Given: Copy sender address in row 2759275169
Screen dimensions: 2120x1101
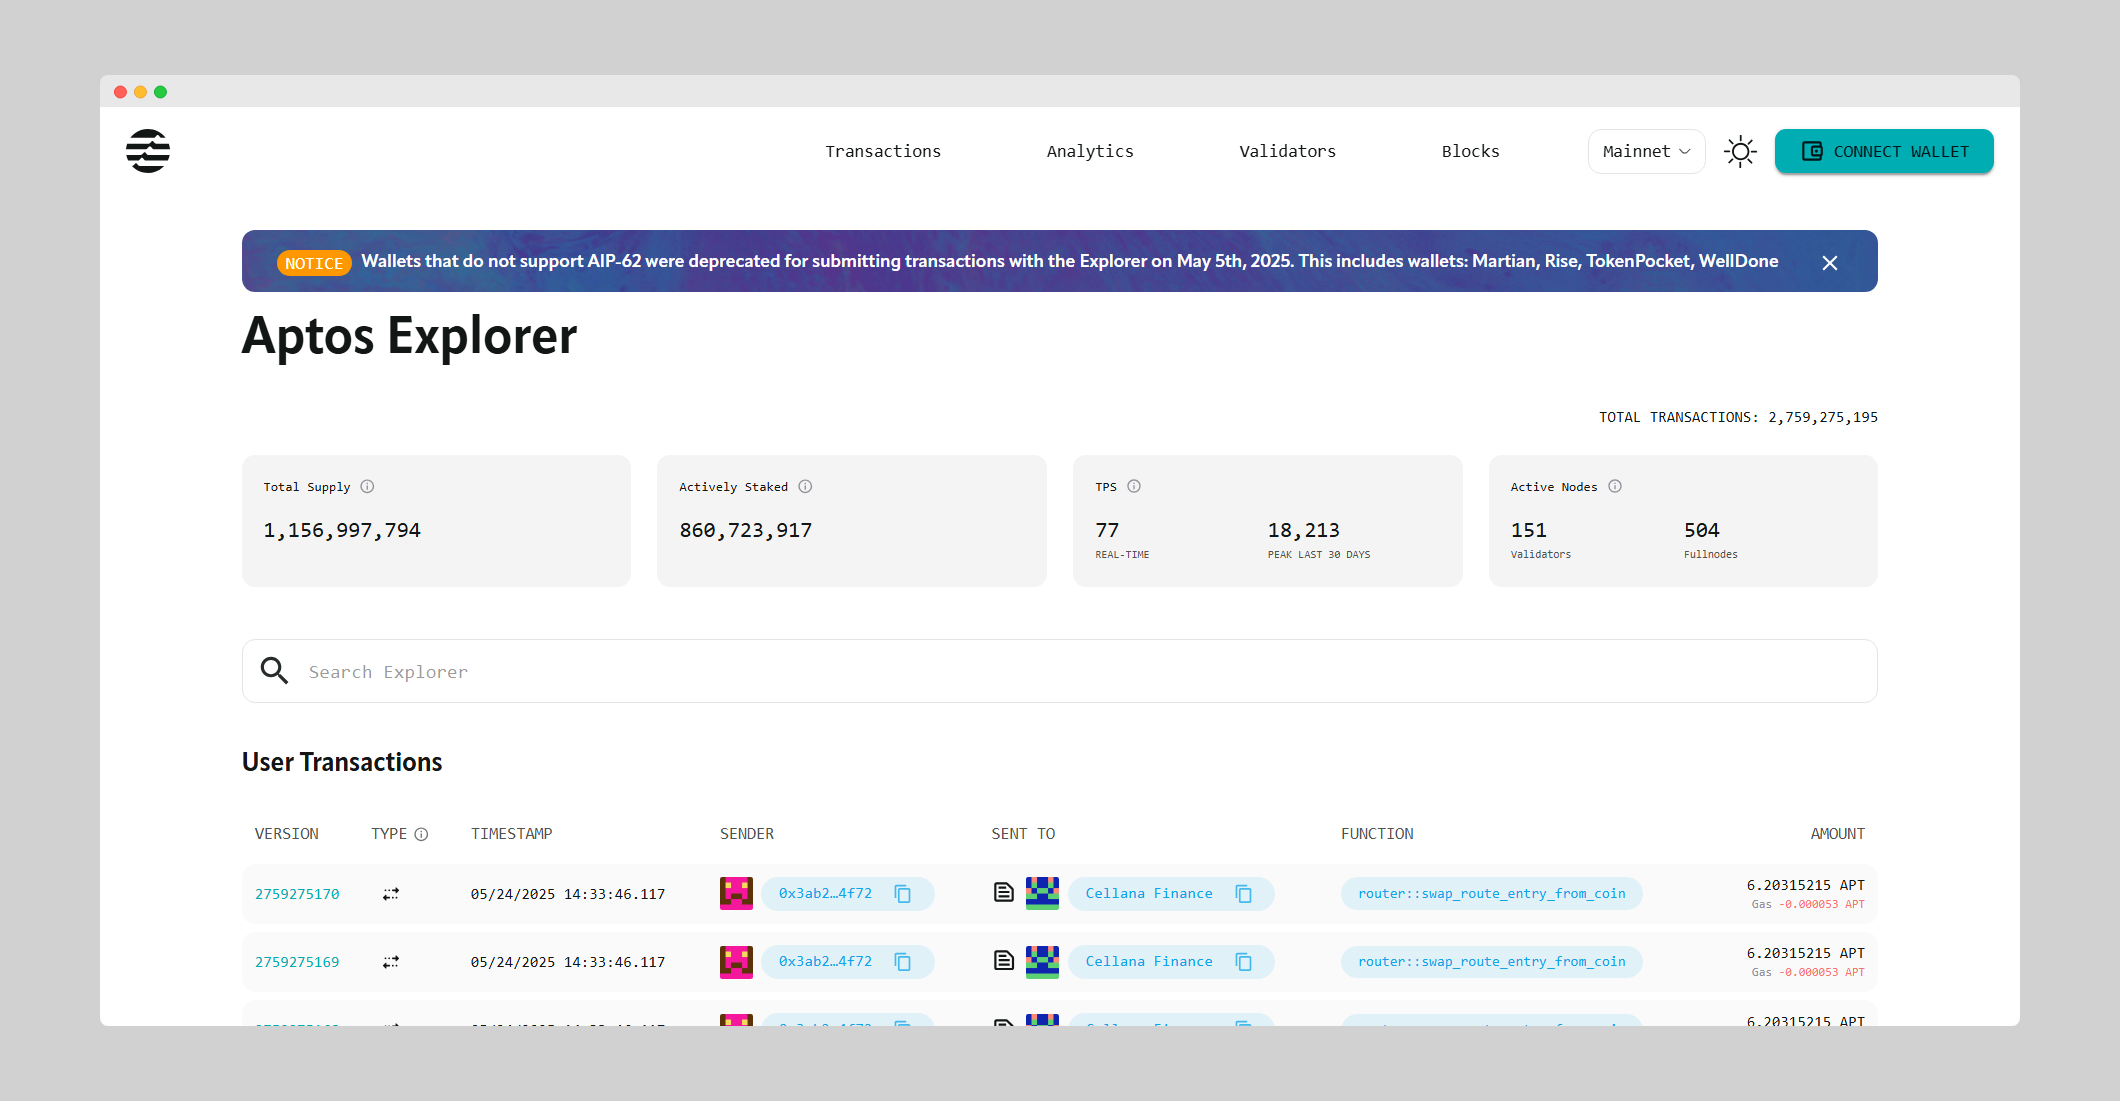Looking at the screenshot, I should (x=903, y=962).
